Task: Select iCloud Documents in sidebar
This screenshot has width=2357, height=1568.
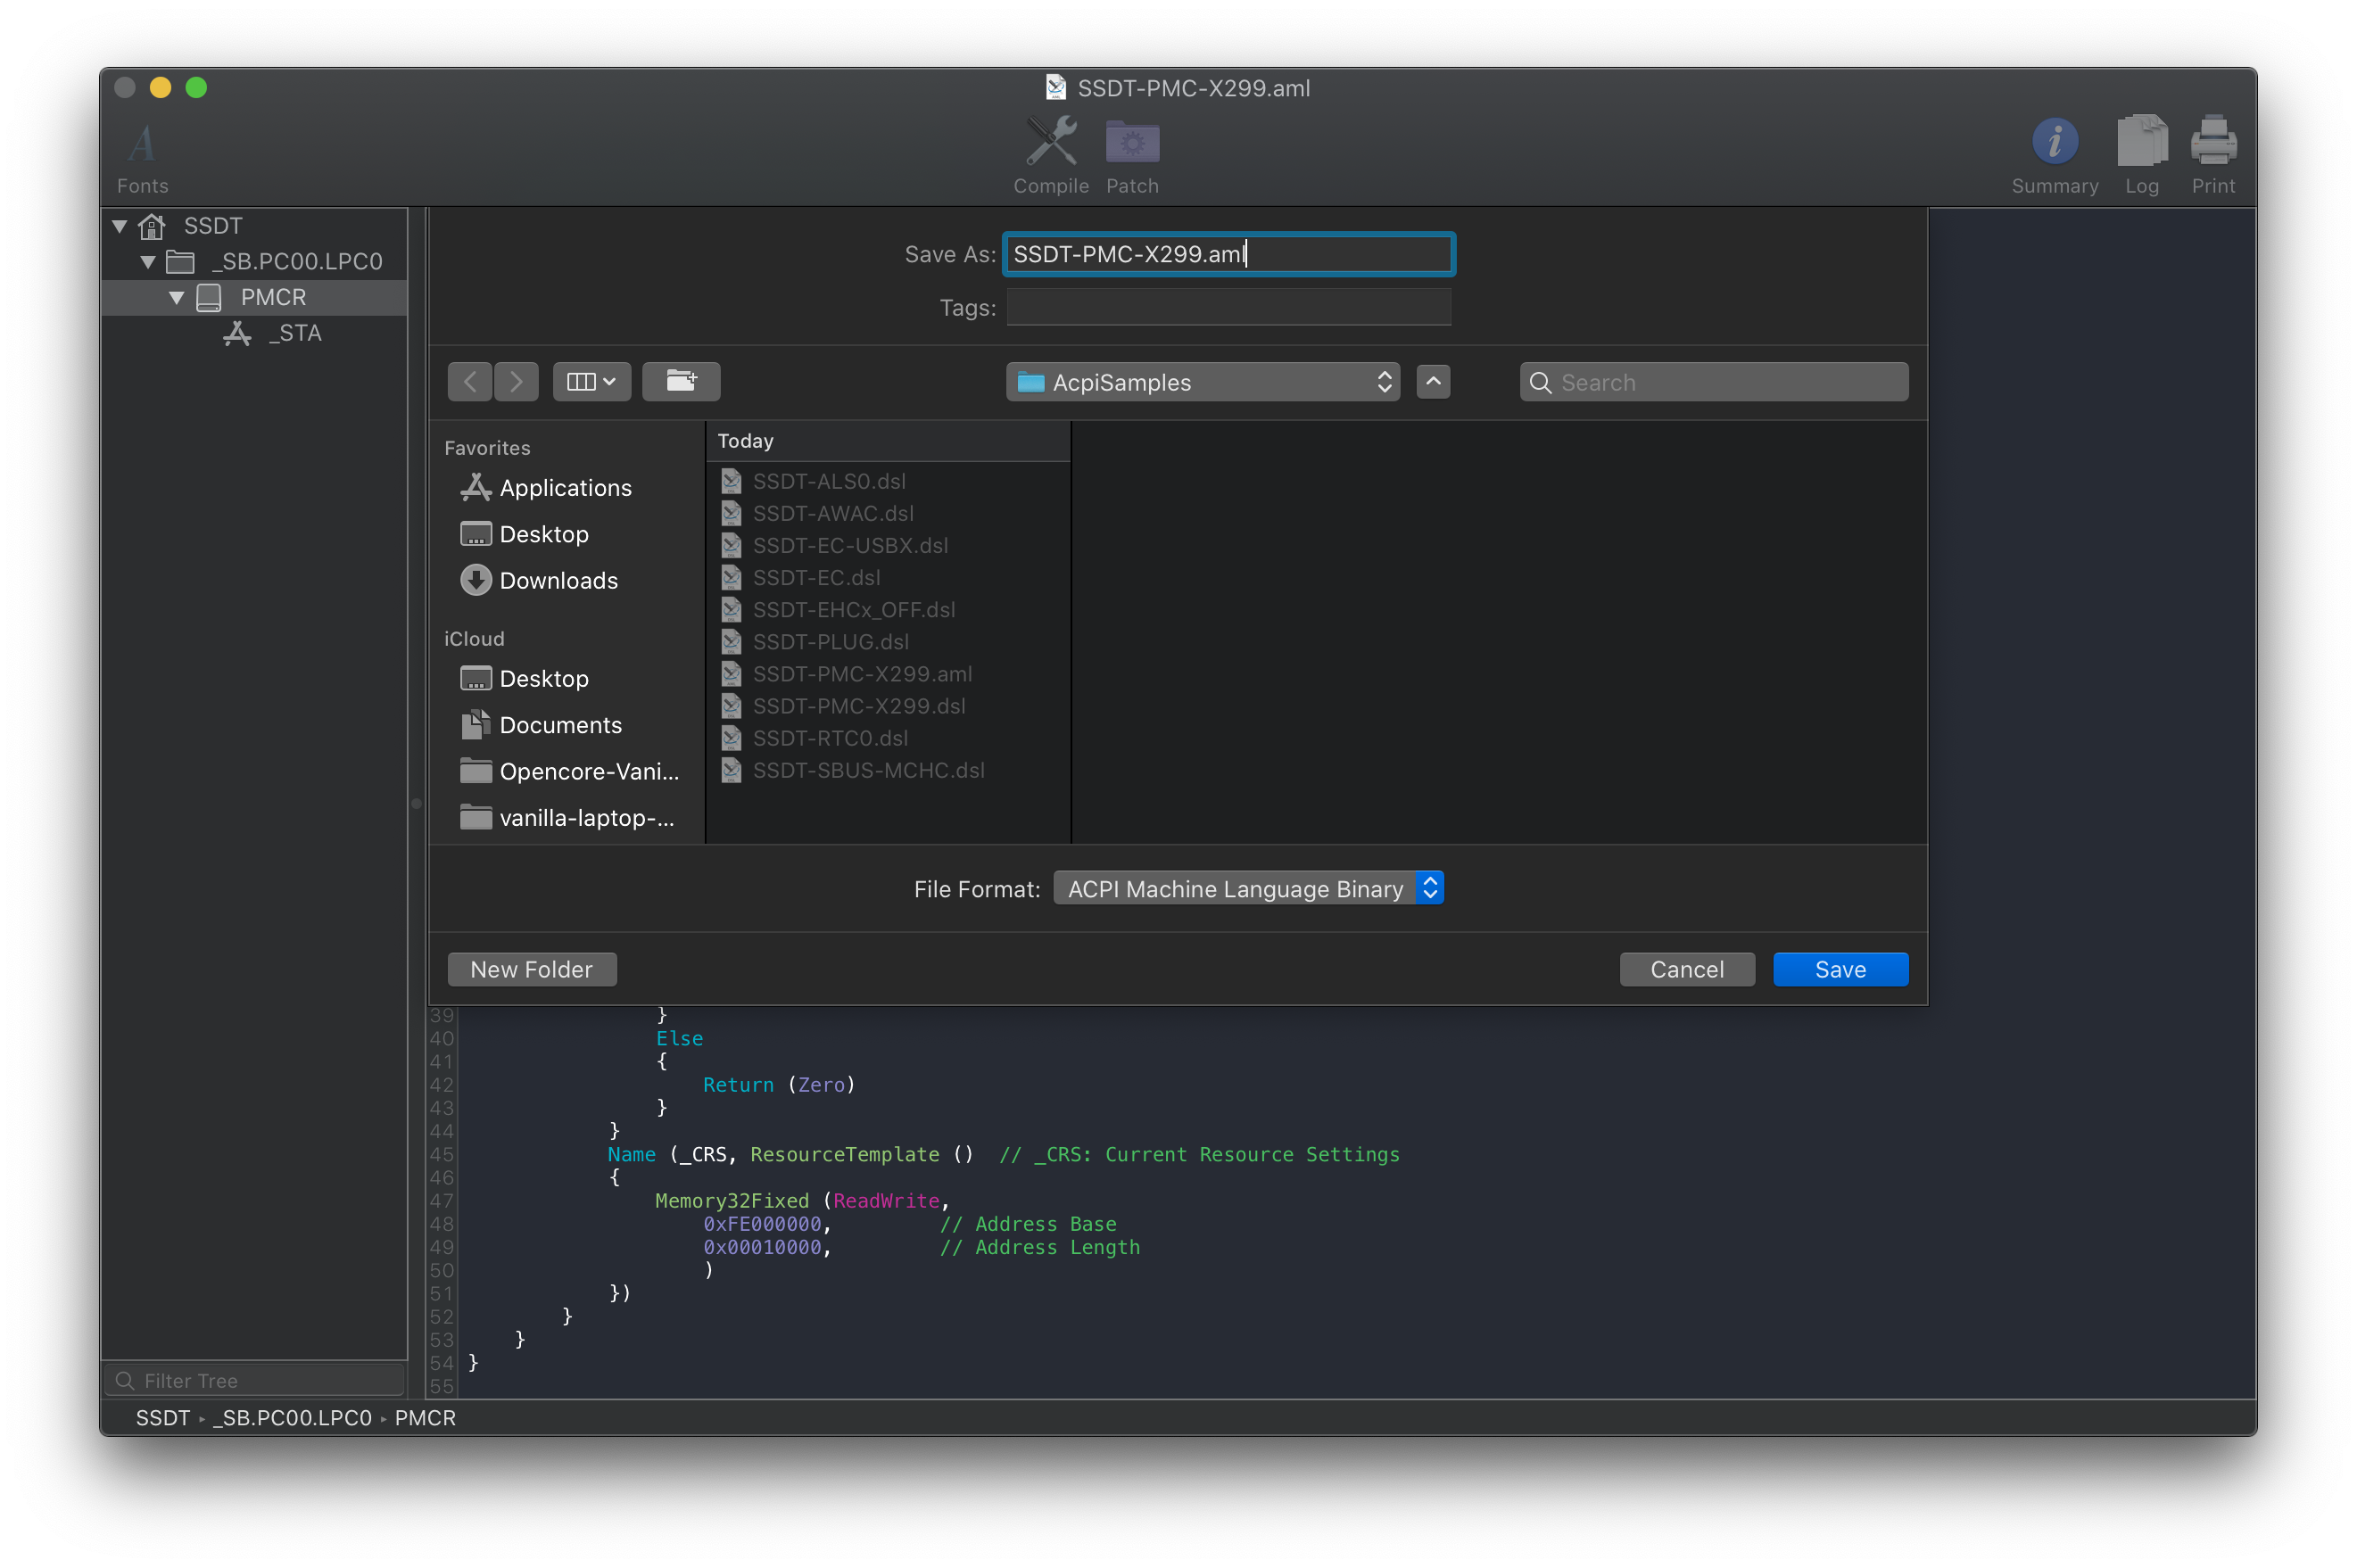Action: tap(560, 726)
